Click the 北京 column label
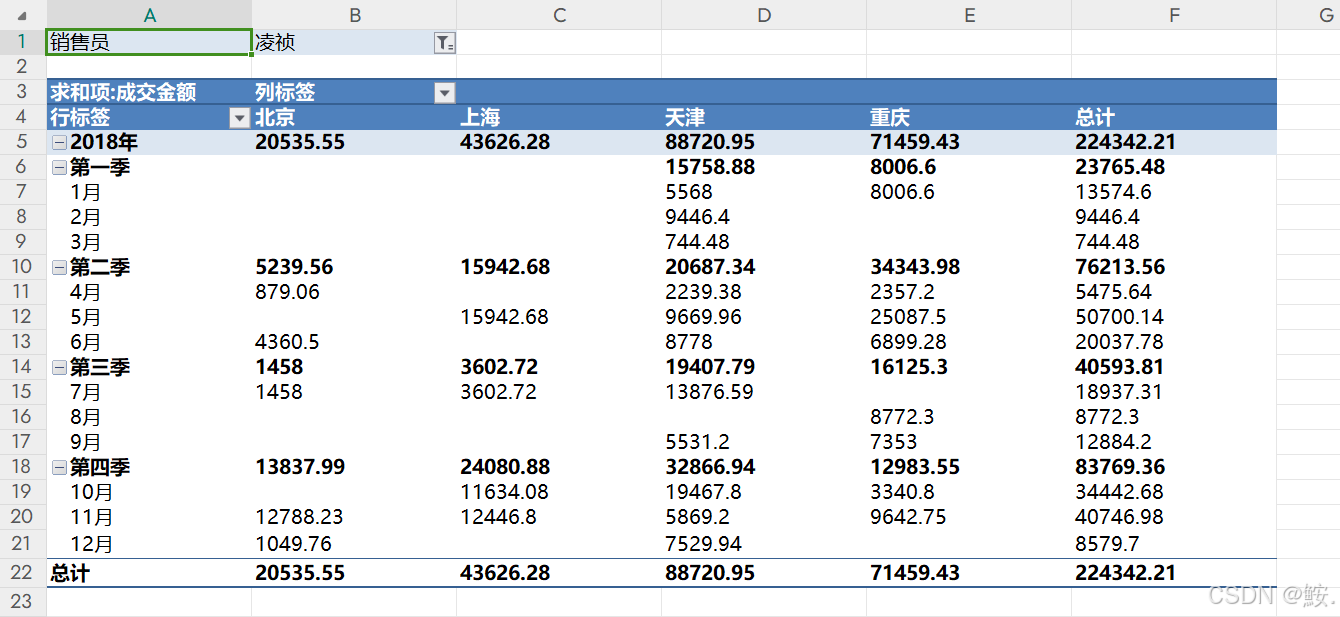Image resolution: width=1340 pixels, height=617 pixels. [x=275, y=118]
